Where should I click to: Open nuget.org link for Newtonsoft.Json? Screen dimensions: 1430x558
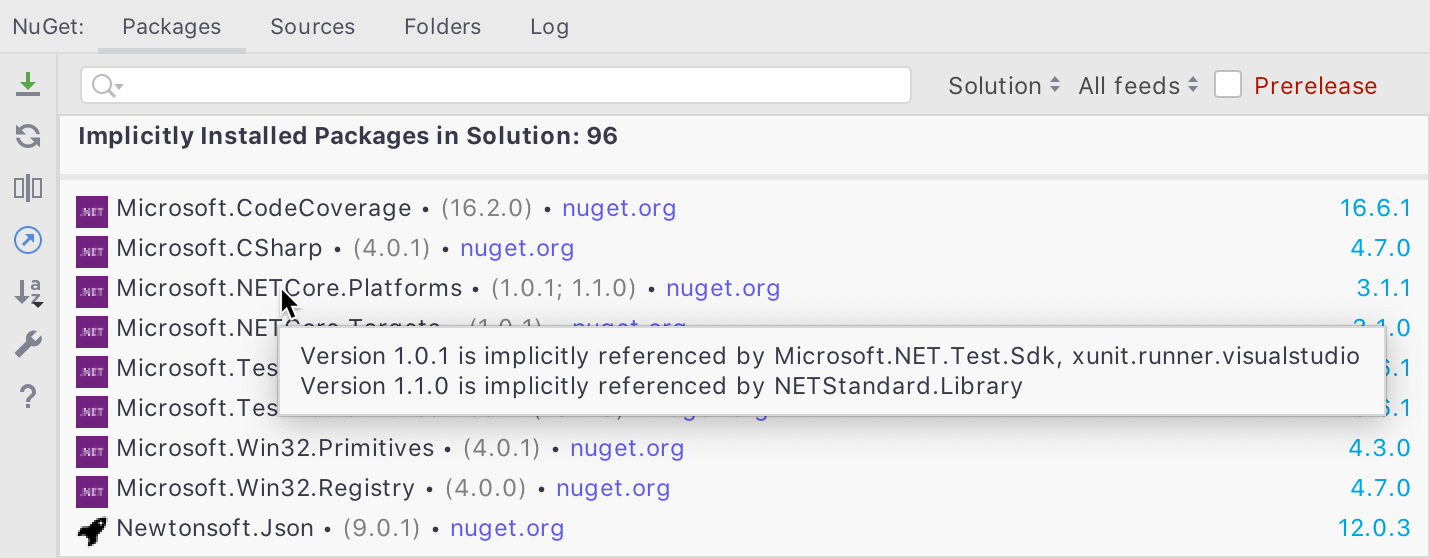(507, 529)
